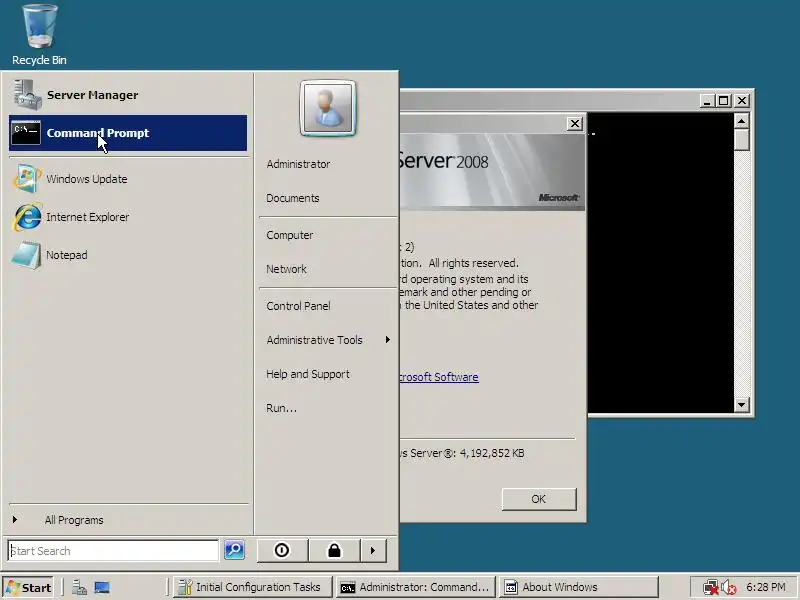The width and height of the screenshot is (800, 600).
Task: Switch to Administrator: Command Prompt taskbar button
Action: 416,587
